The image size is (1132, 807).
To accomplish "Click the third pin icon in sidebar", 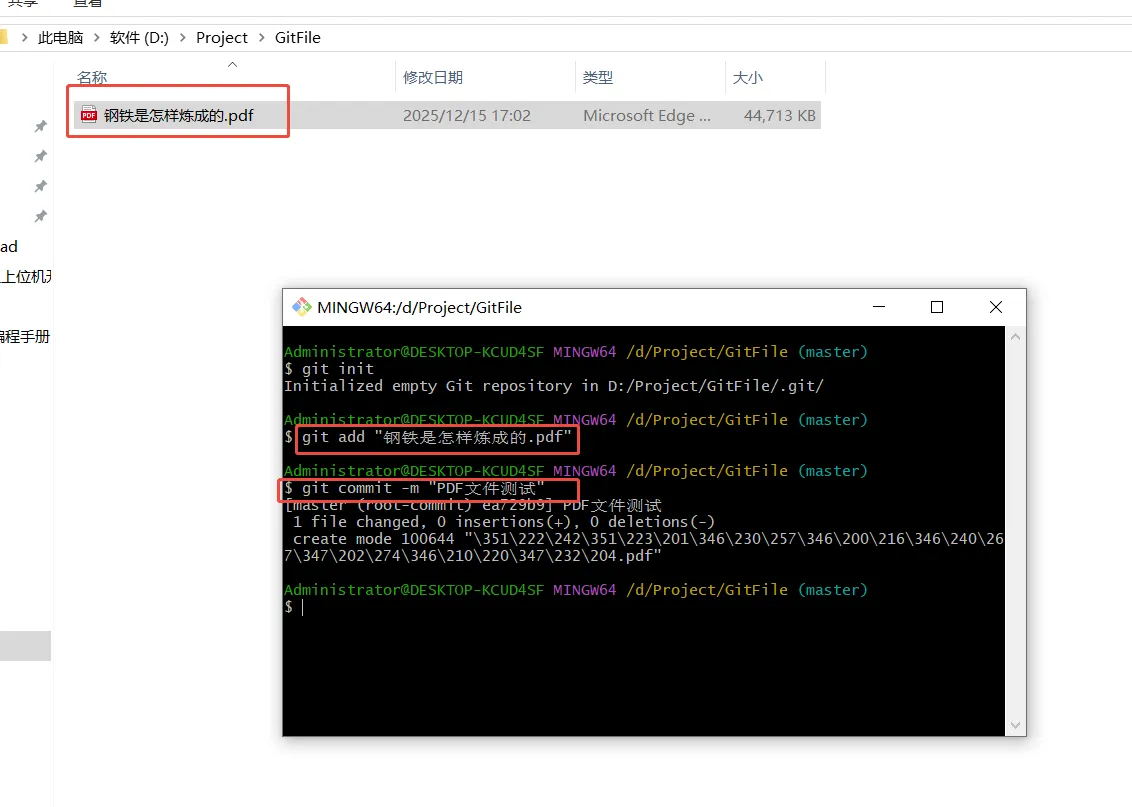I will [41, 186].
